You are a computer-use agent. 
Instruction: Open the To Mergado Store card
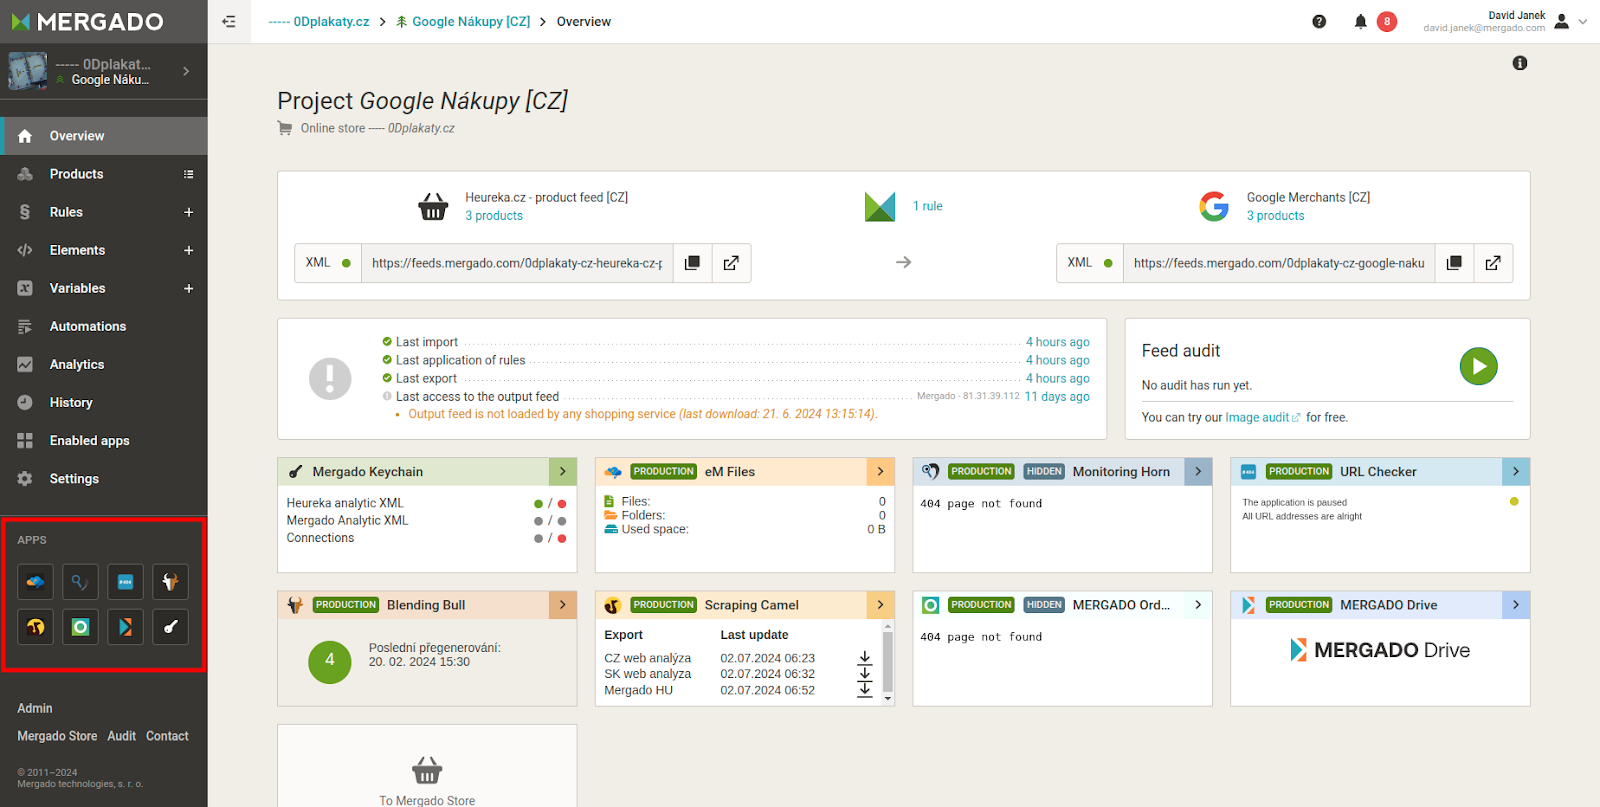point(427,766)
